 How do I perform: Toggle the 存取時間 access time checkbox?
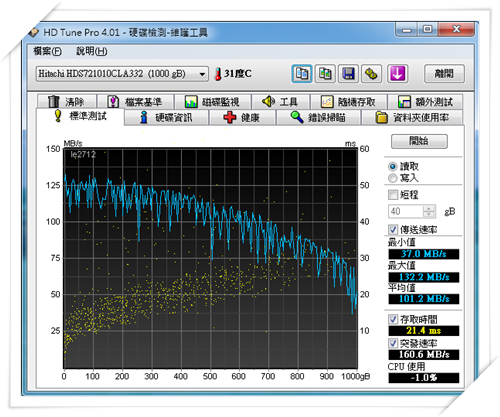click(393, 319)
